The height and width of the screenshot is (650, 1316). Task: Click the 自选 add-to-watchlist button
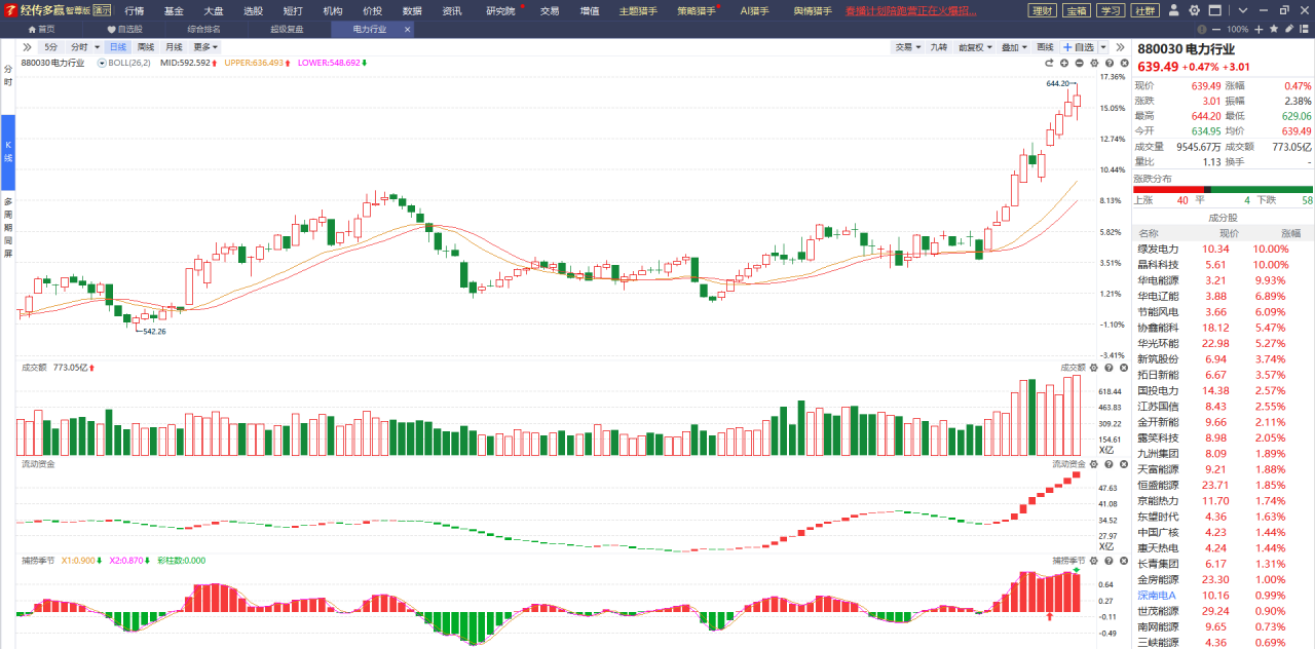point(1078,47)
